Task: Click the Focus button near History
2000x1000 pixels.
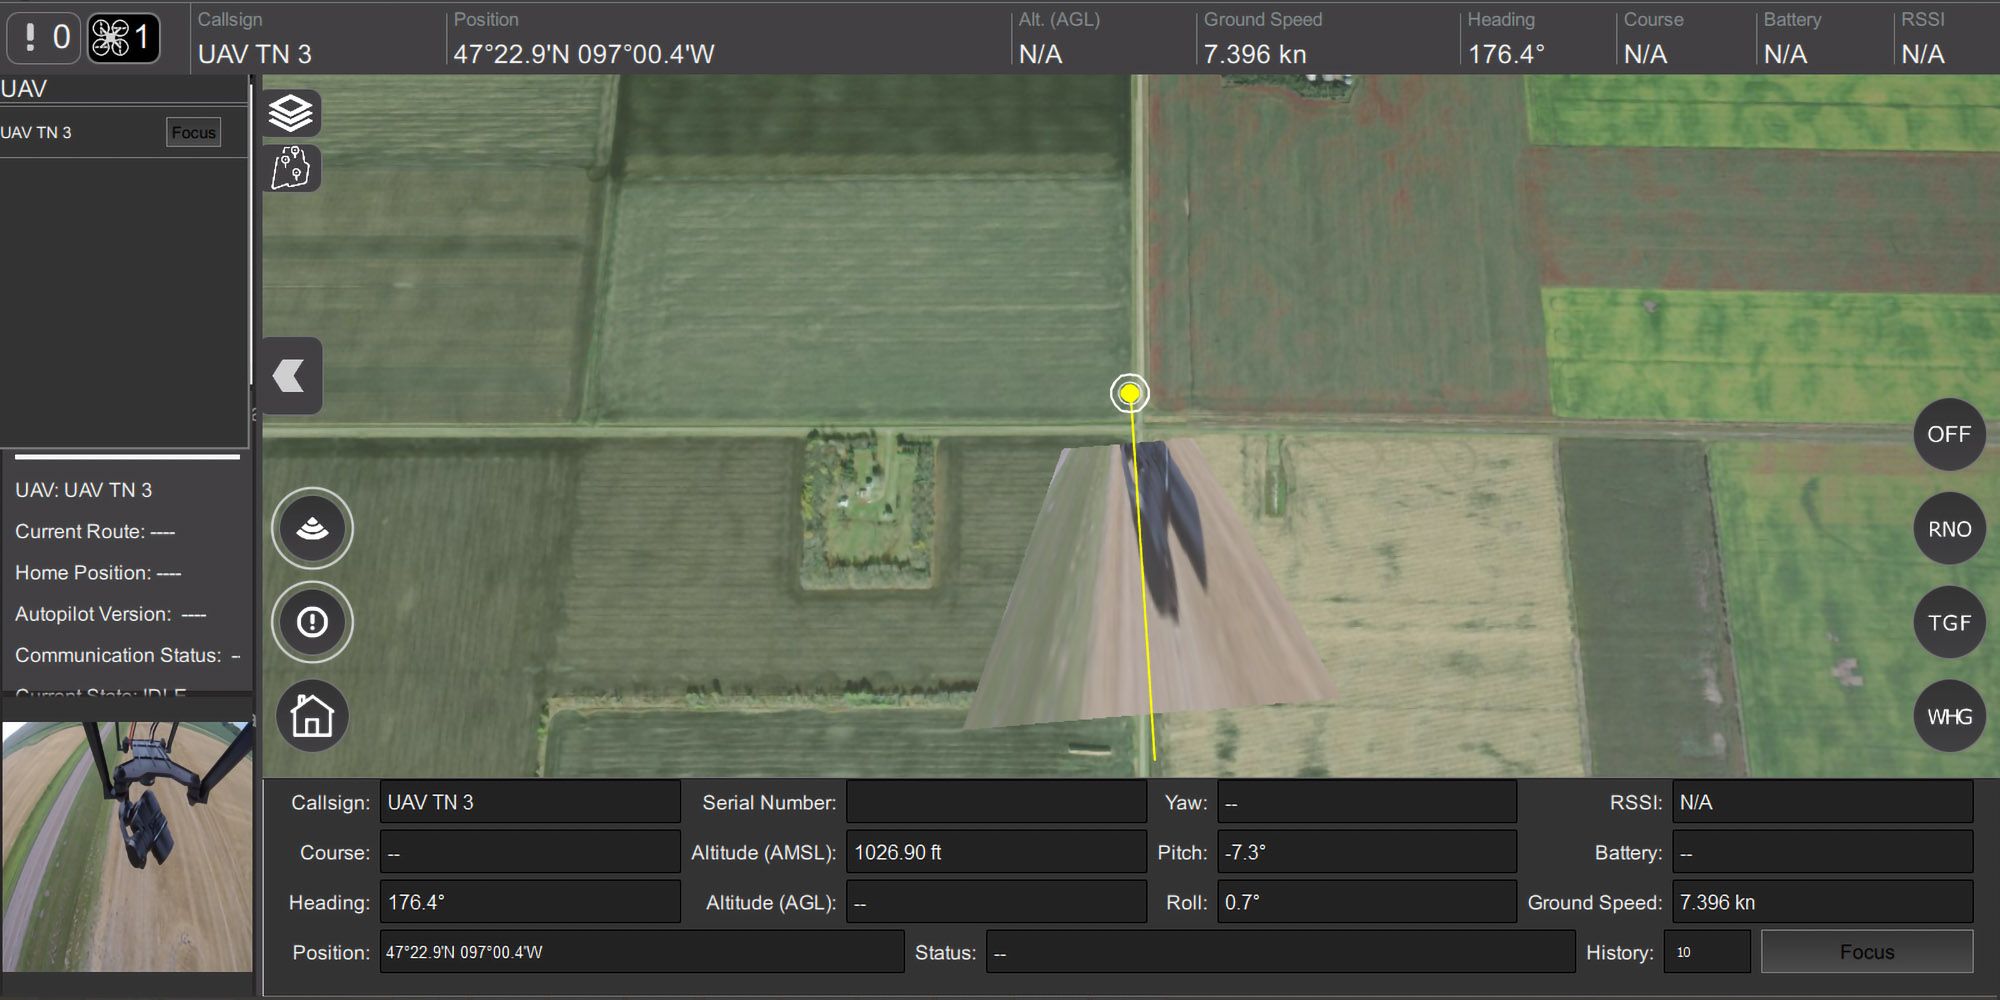Action: [1865, 951]
